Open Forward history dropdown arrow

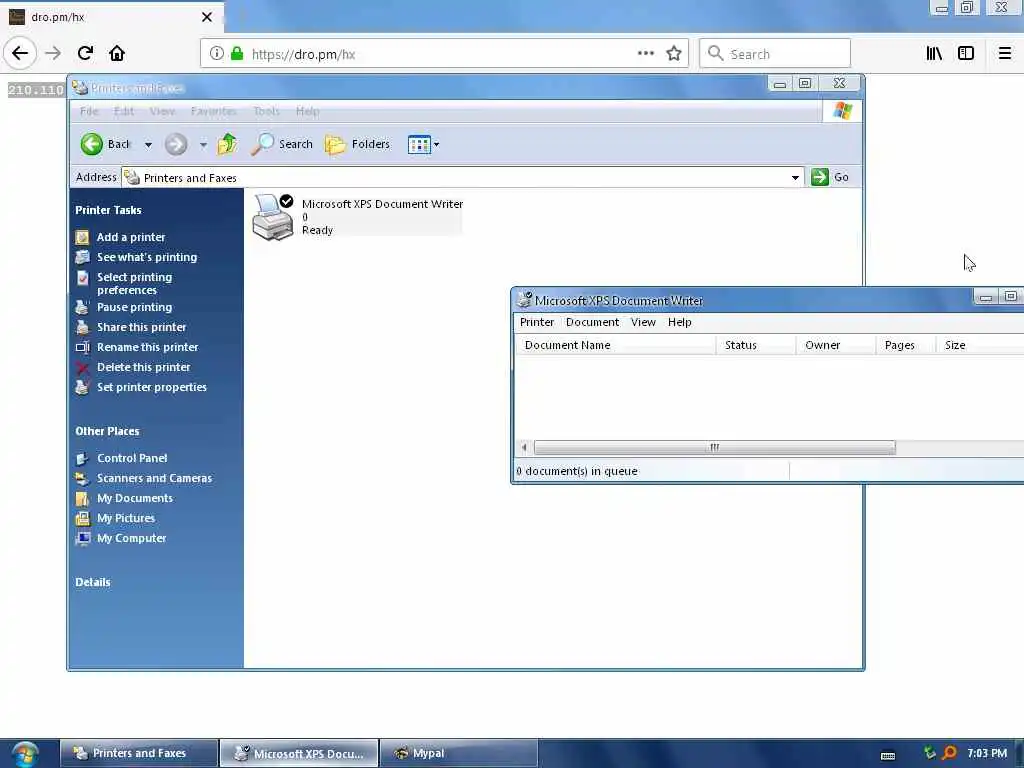click(x=203, y=144)
